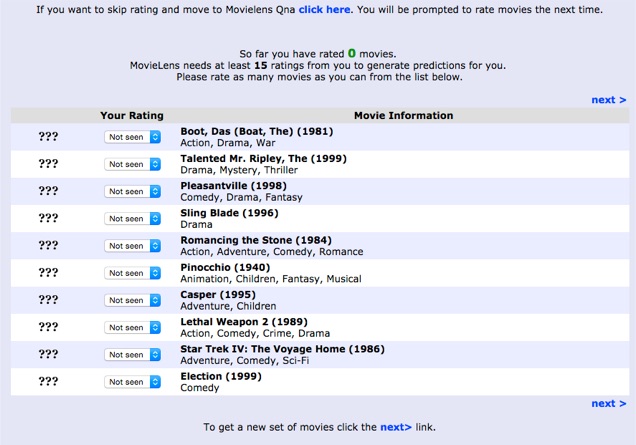Image resolution: width=636 pixels, height=445 pixels.
Task: Click the 'Movie Information' column header
Action: (404, 116)
